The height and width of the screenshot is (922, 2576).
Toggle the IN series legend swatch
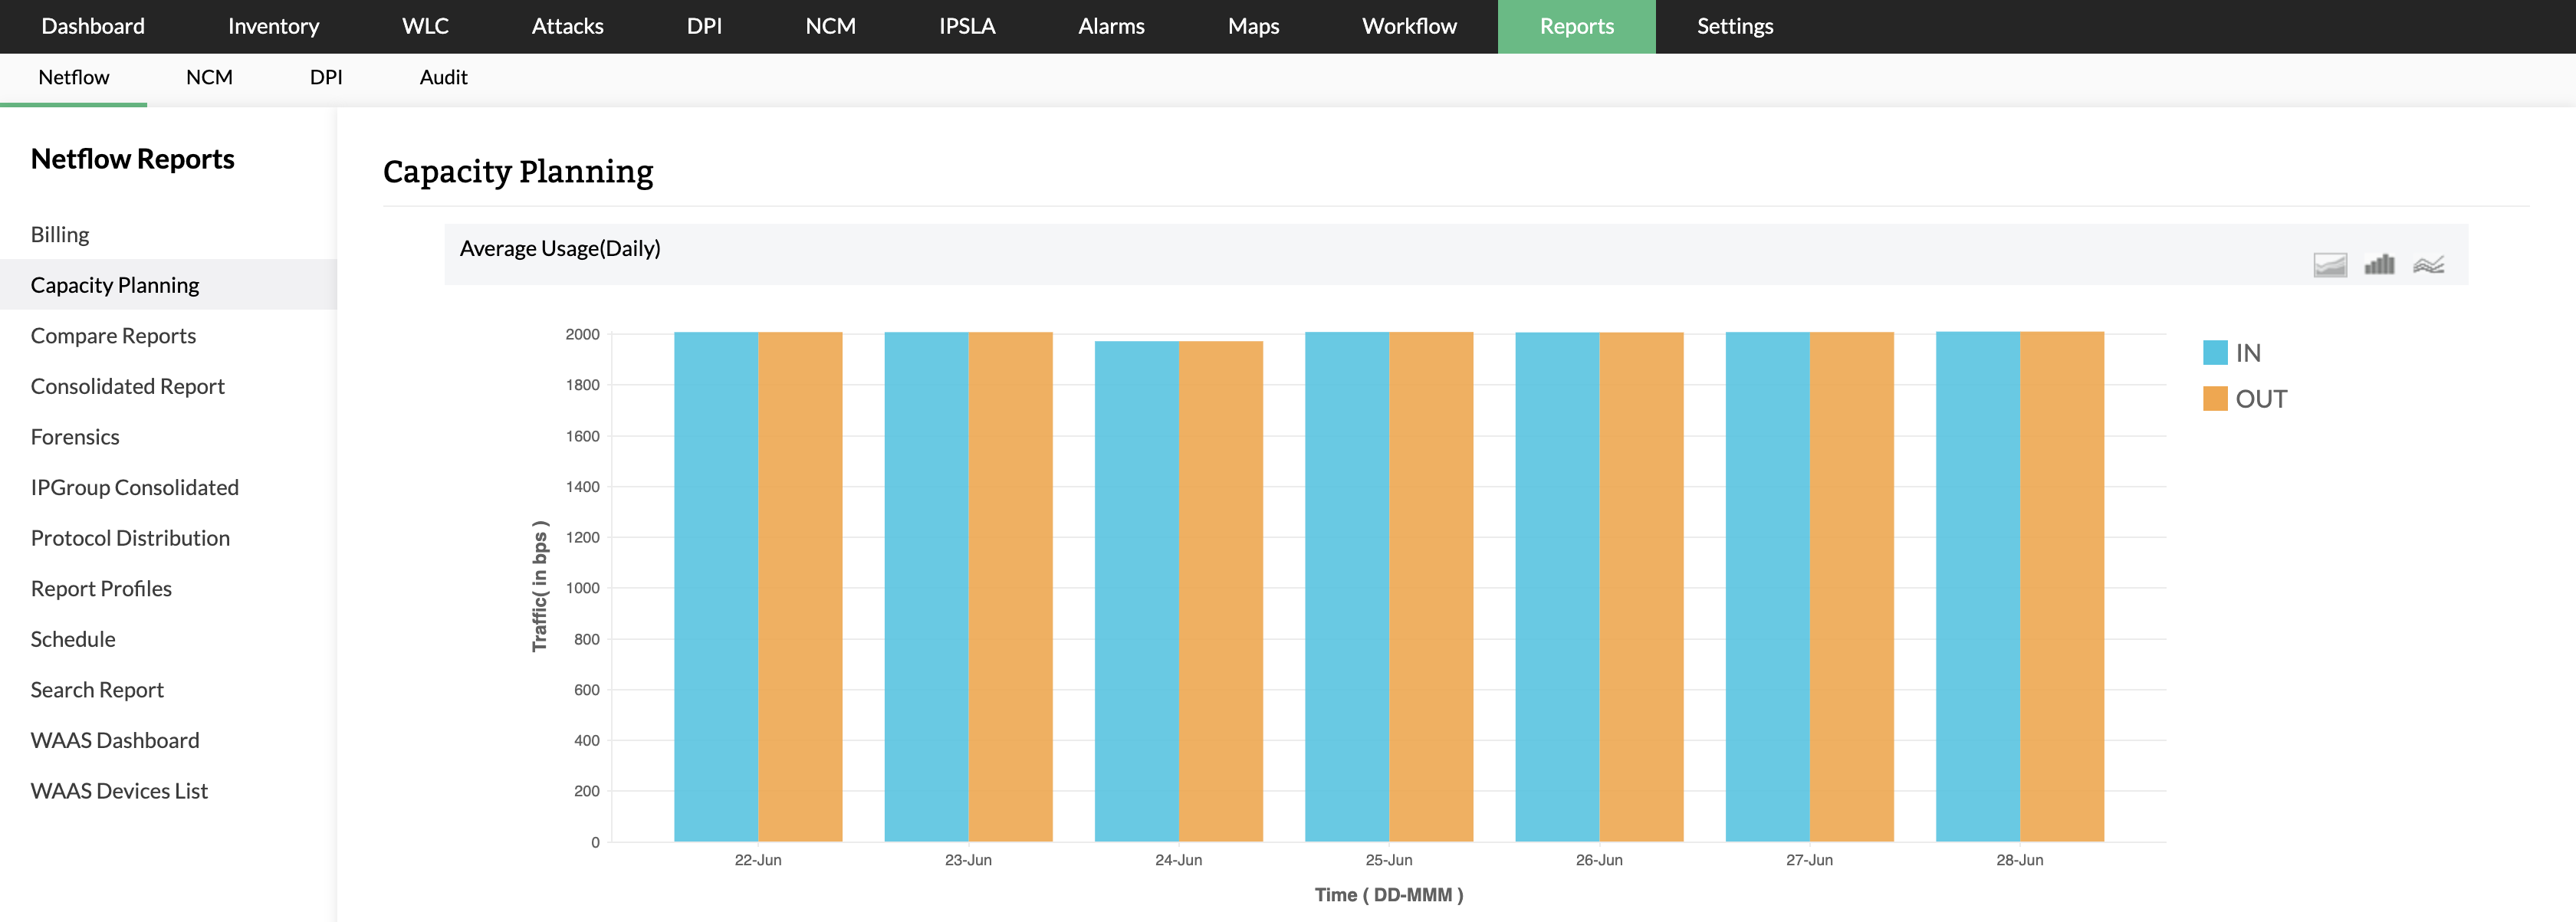coord(2214,353)
